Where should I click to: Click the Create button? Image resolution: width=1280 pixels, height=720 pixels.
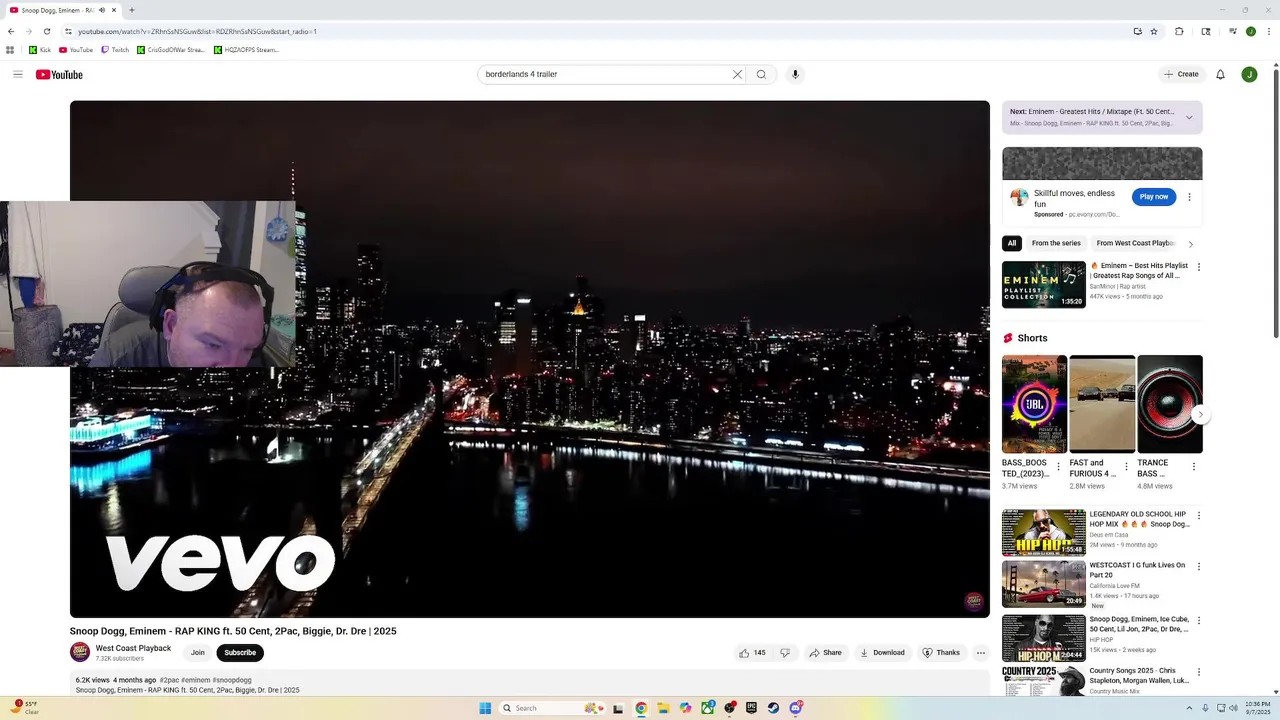[x=1181, y=74]
